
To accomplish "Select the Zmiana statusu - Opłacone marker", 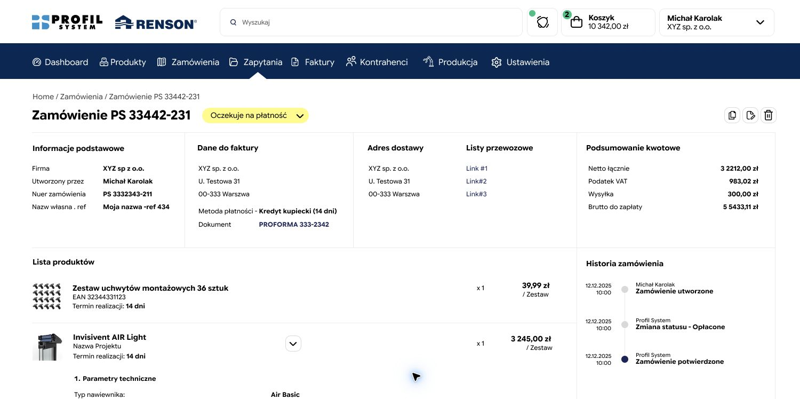I will coord(624,325).
